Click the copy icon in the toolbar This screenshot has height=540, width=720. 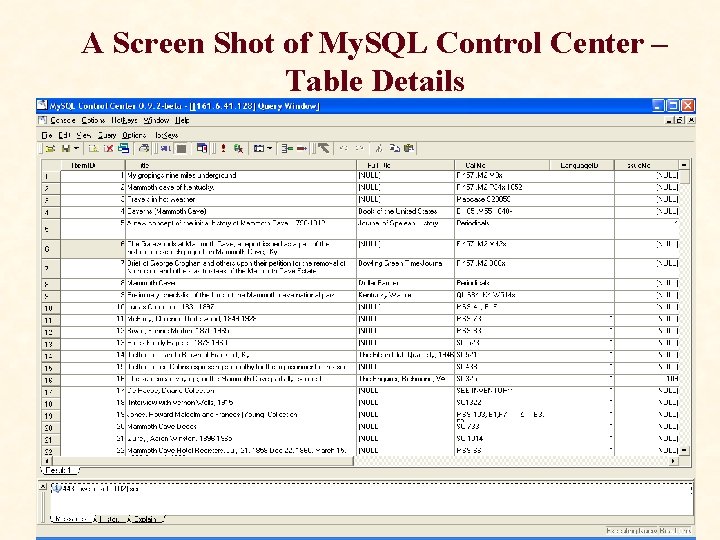point(394,148)
